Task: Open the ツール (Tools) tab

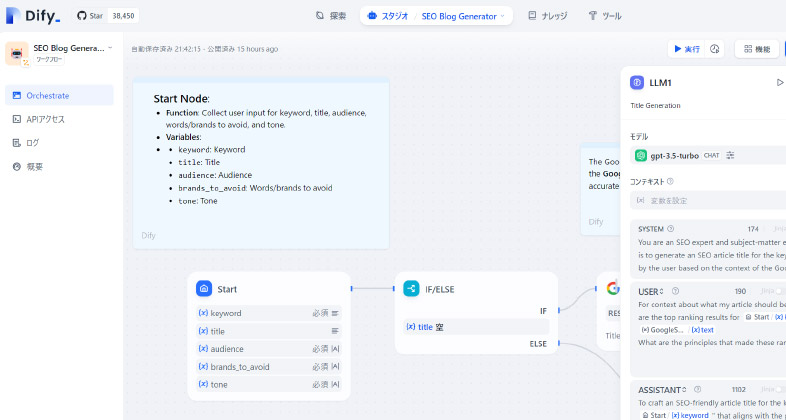Action: point(605,16)
